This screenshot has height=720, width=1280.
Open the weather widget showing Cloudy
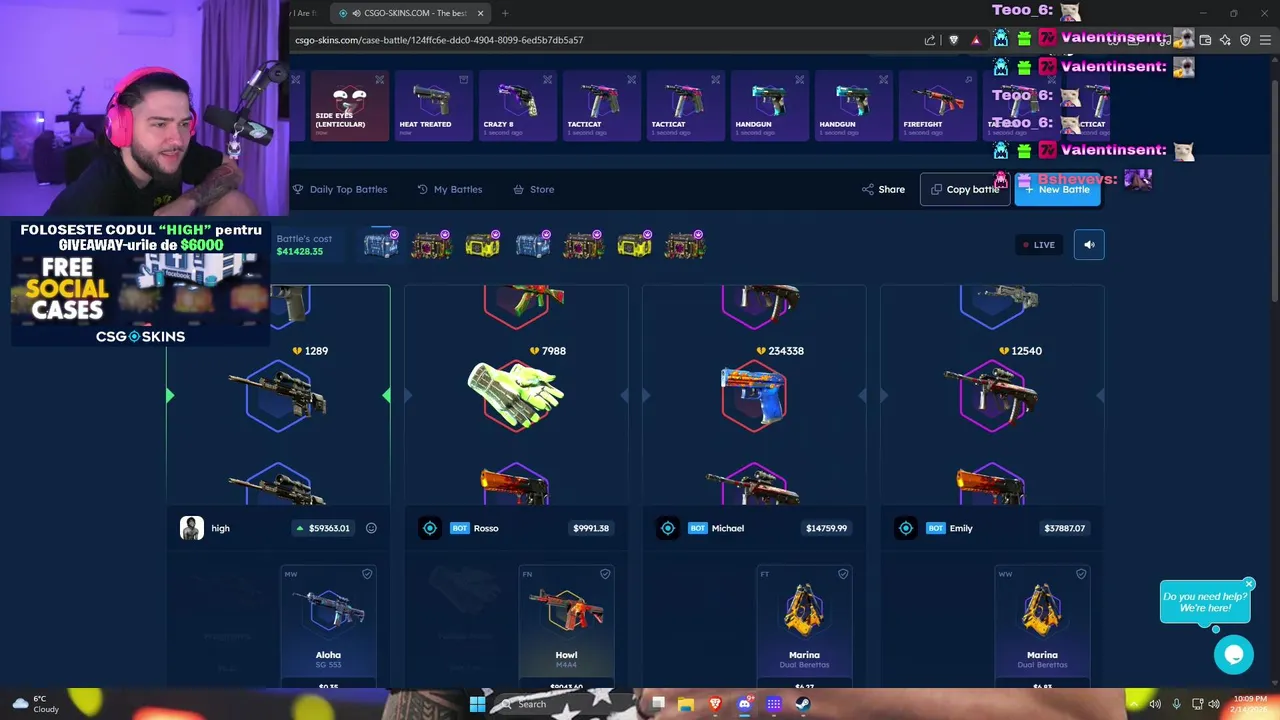[x=36, y=704]
